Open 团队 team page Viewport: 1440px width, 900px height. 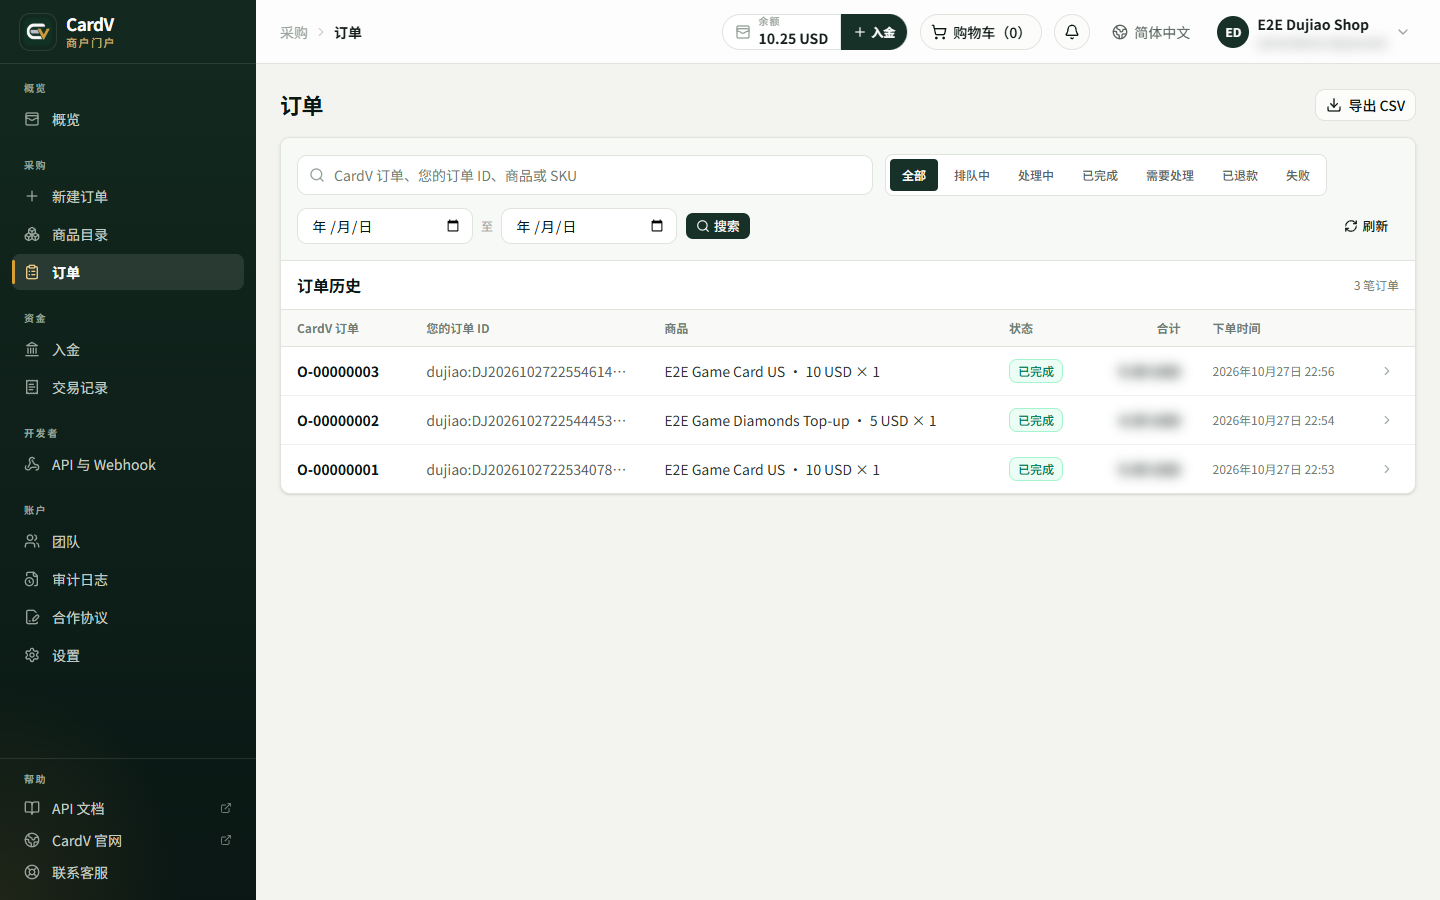coord(128,541)
